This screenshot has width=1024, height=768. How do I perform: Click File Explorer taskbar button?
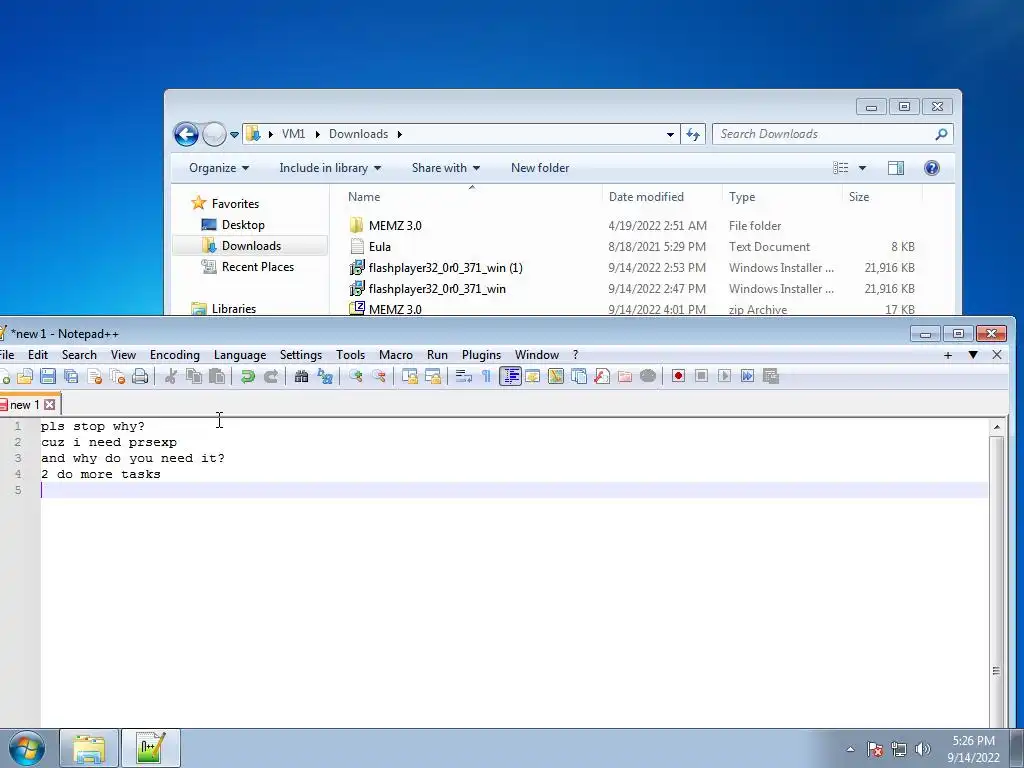(89, 748)
